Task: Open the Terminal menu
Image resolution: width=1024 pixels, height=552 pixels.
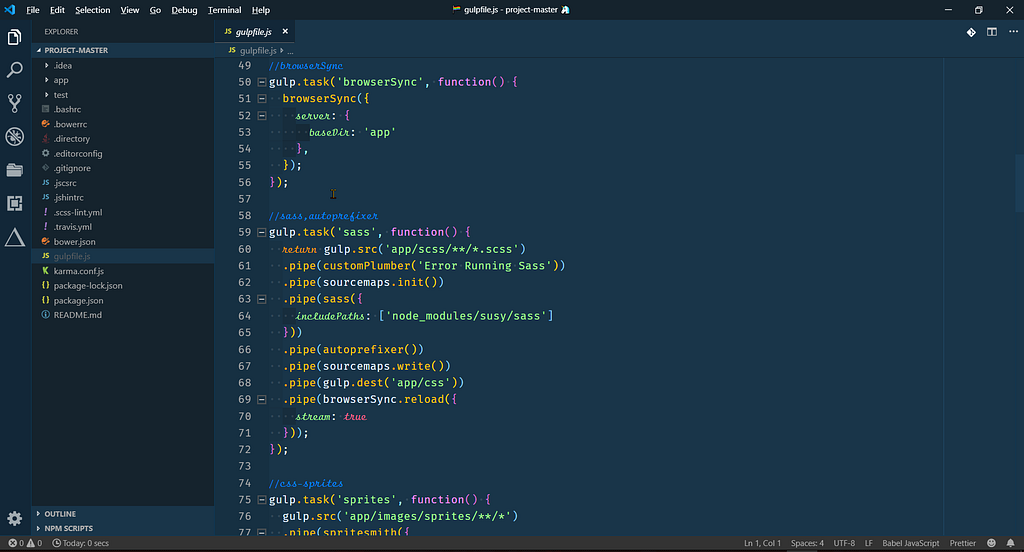Action: pyautogui.click(x=224, y=10)
